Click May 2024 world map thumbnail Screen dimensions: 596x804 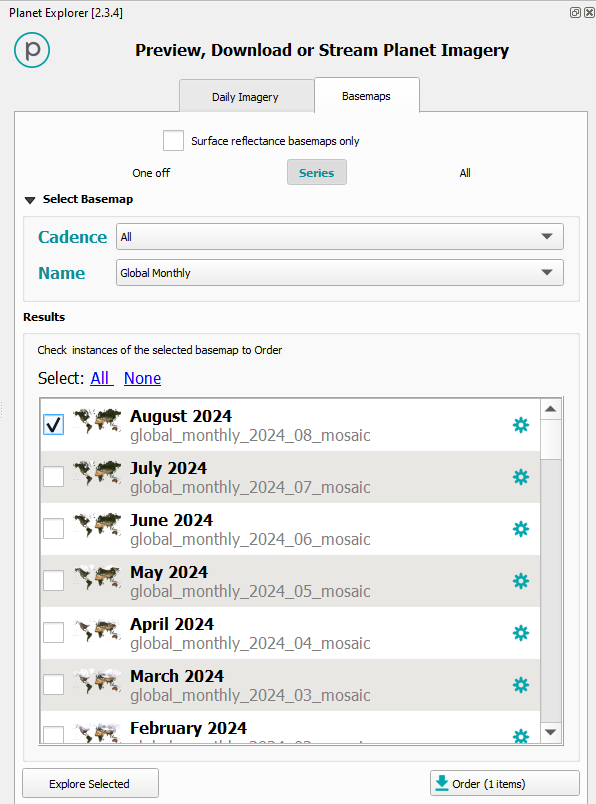point(97,577)
